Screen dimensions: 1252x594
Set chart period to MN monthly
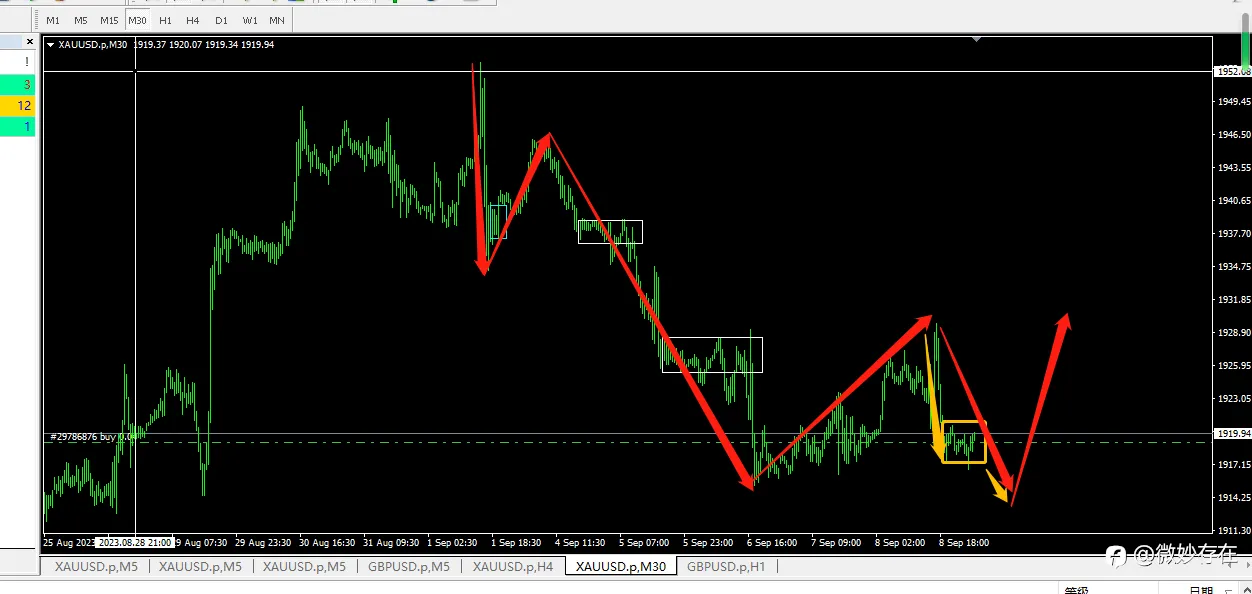click(277, 20)
